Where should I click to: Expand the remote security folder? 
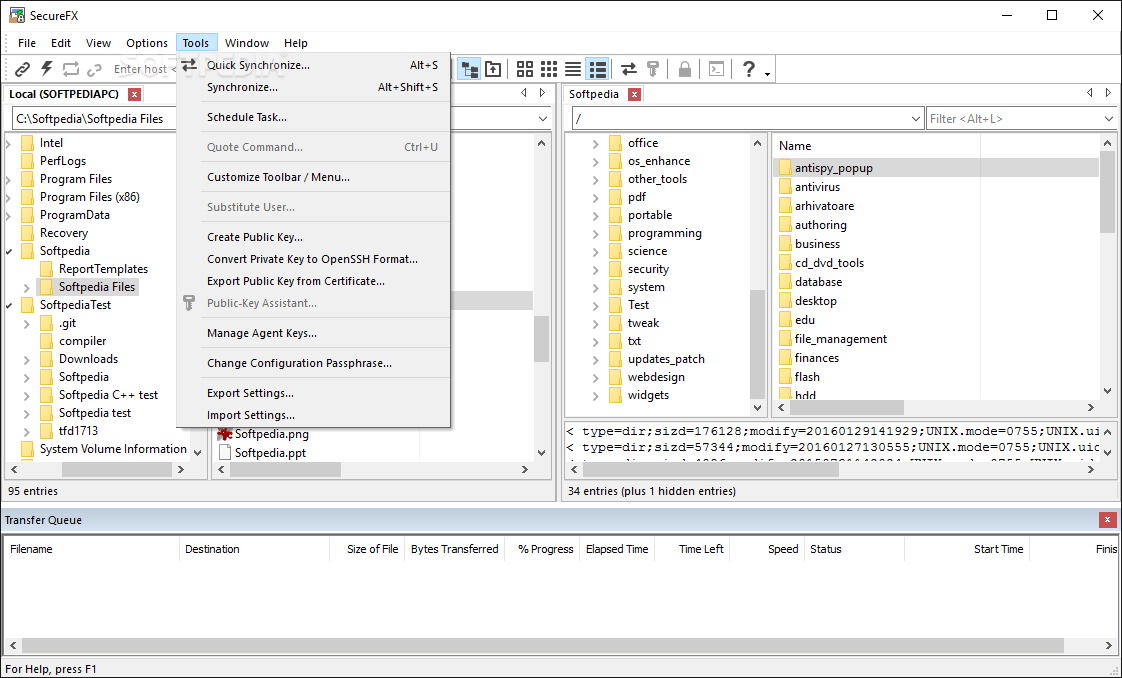point(595,270)
